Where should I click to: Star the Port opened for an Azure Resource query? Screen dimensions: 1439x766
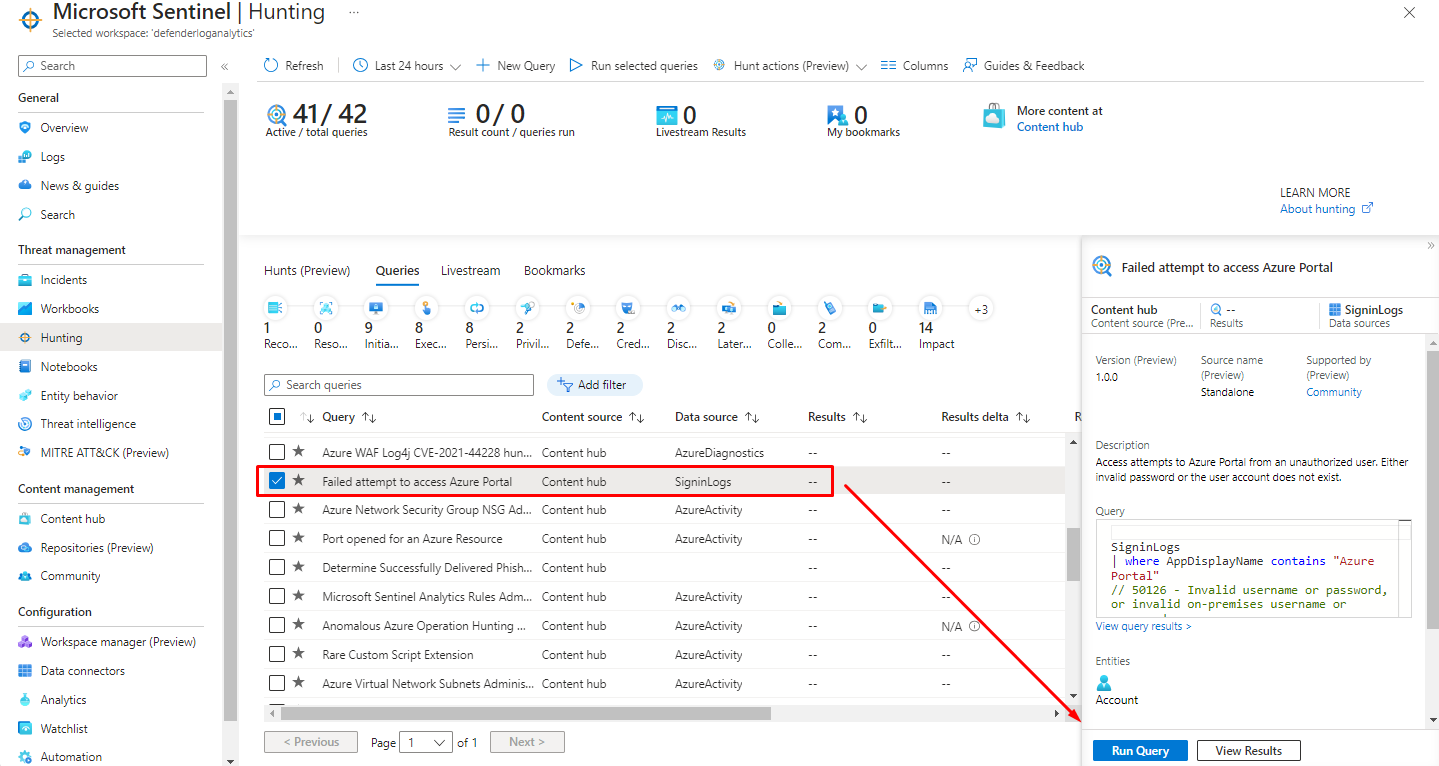coord(298,538)
